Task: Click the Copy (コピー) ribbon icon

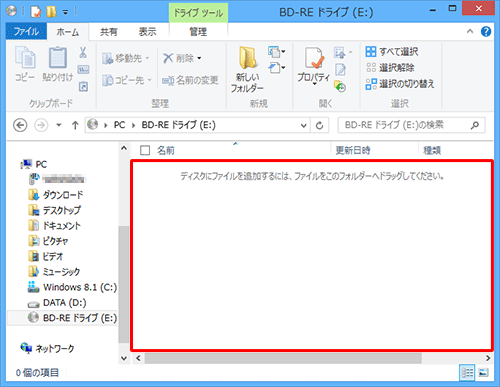Action: pyautogui.click(x=25, y=64)
